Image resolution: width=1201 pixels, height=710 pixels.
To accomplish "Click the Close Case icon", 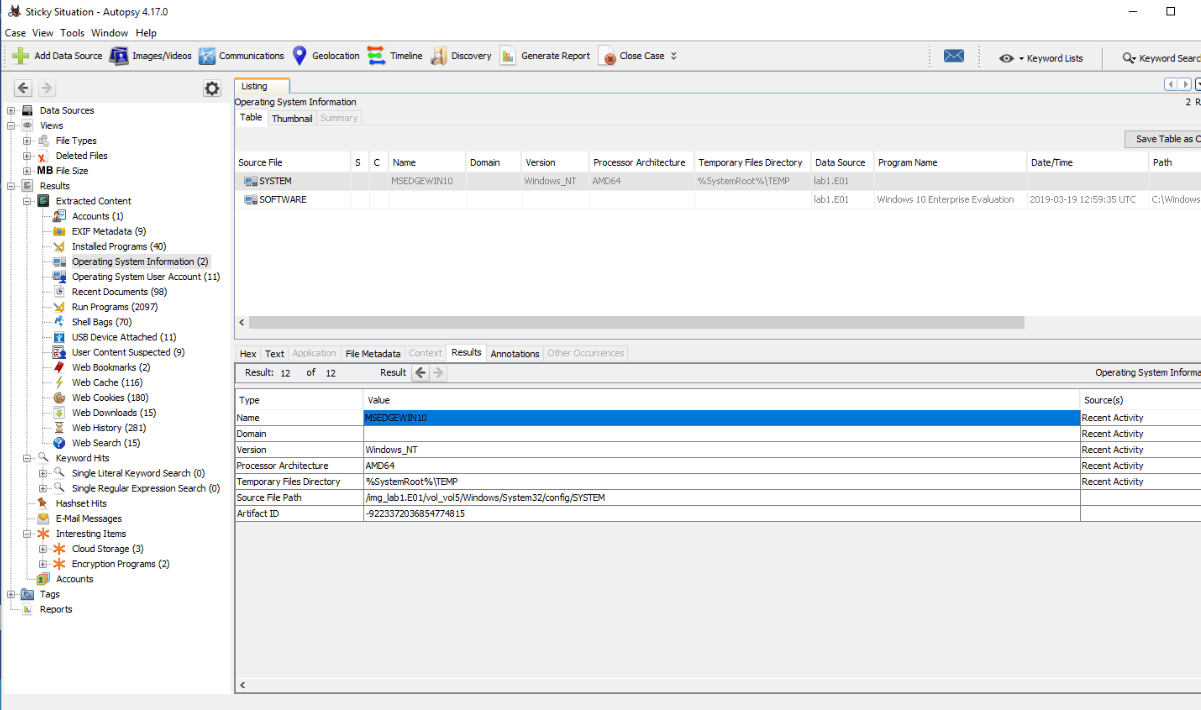I will pos(607,57).
